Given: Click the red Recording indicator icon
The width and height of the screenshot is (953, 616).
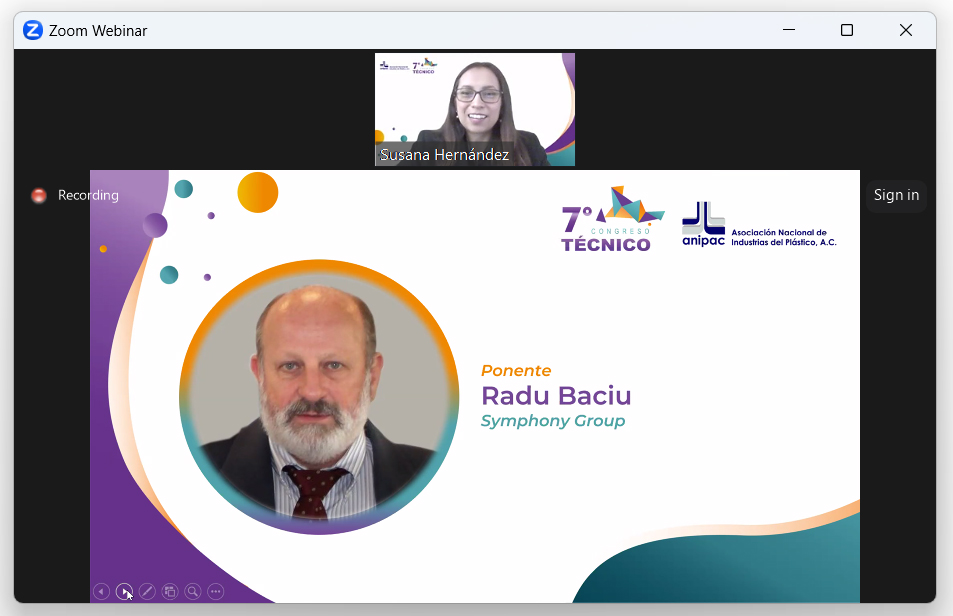Looking at the screenshot, I should click(39, 196).
